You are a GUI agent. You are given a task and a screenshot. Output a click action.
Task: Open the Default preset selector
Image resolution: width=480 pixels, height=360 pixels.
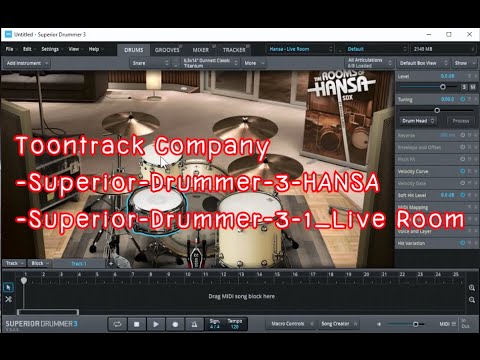[376, 49]
